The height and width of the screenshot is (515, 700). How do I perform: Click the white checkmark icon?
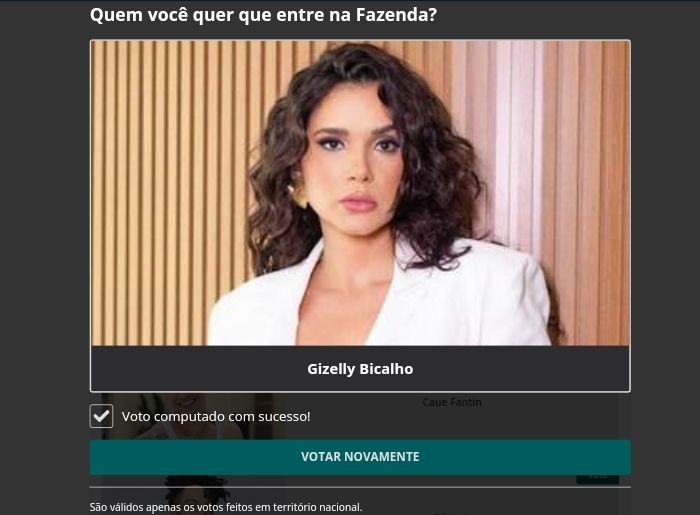(101, 416)
